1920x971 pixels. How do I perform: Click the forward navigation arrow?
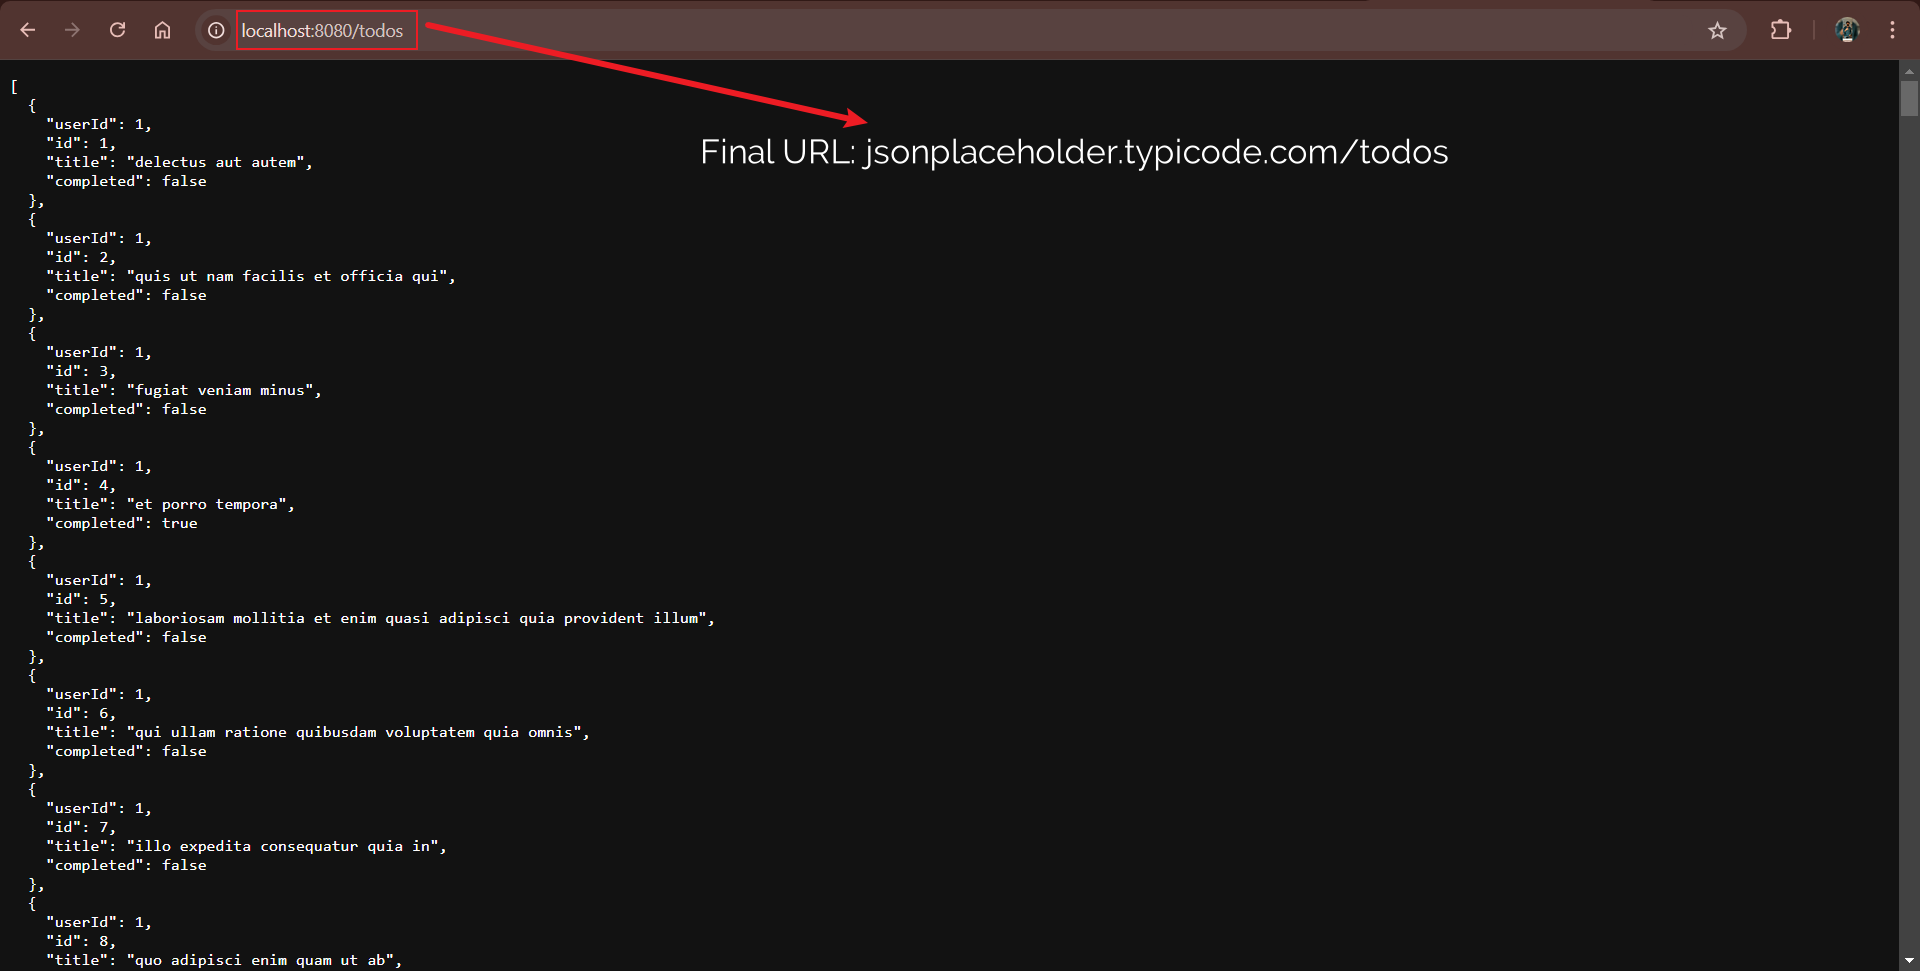[x=72, y=30]
